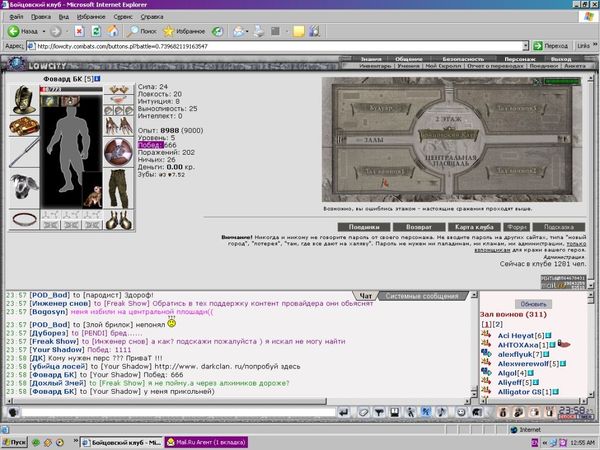The height and width of the screenshot is (450, 600).
Task: Open the Вид menu
Action: 64,17
